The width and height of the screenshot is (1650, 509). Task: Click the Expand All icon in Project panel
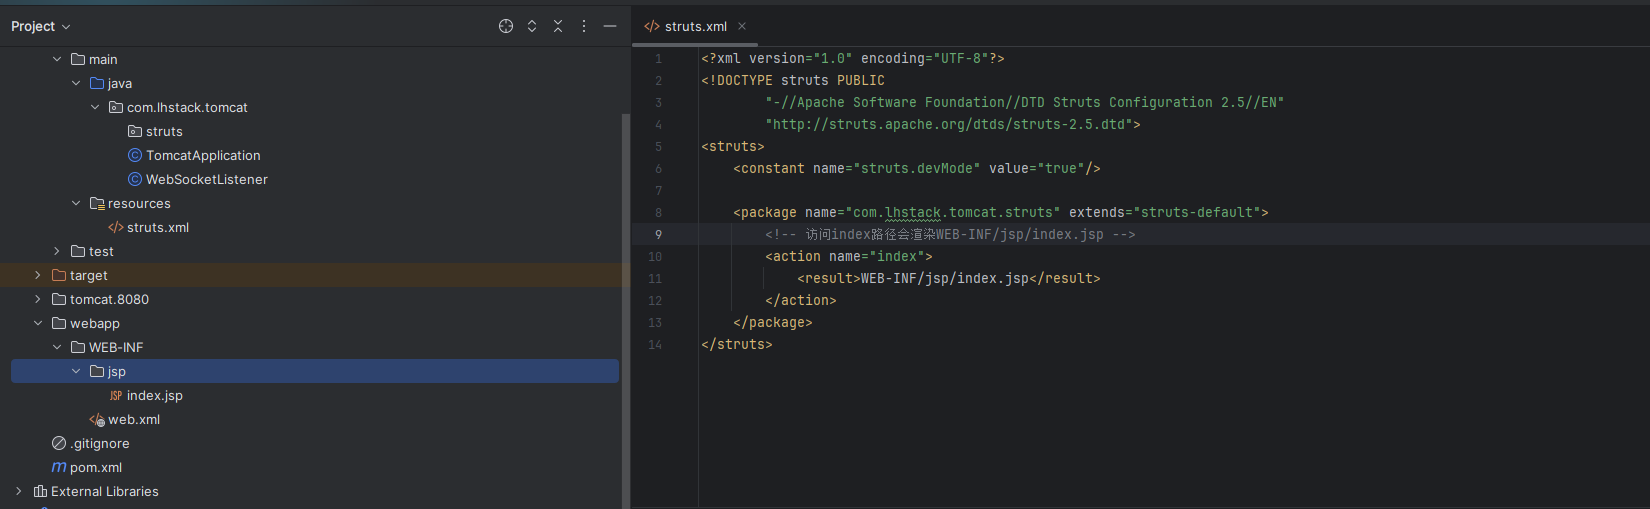click(x=532, y=26)
